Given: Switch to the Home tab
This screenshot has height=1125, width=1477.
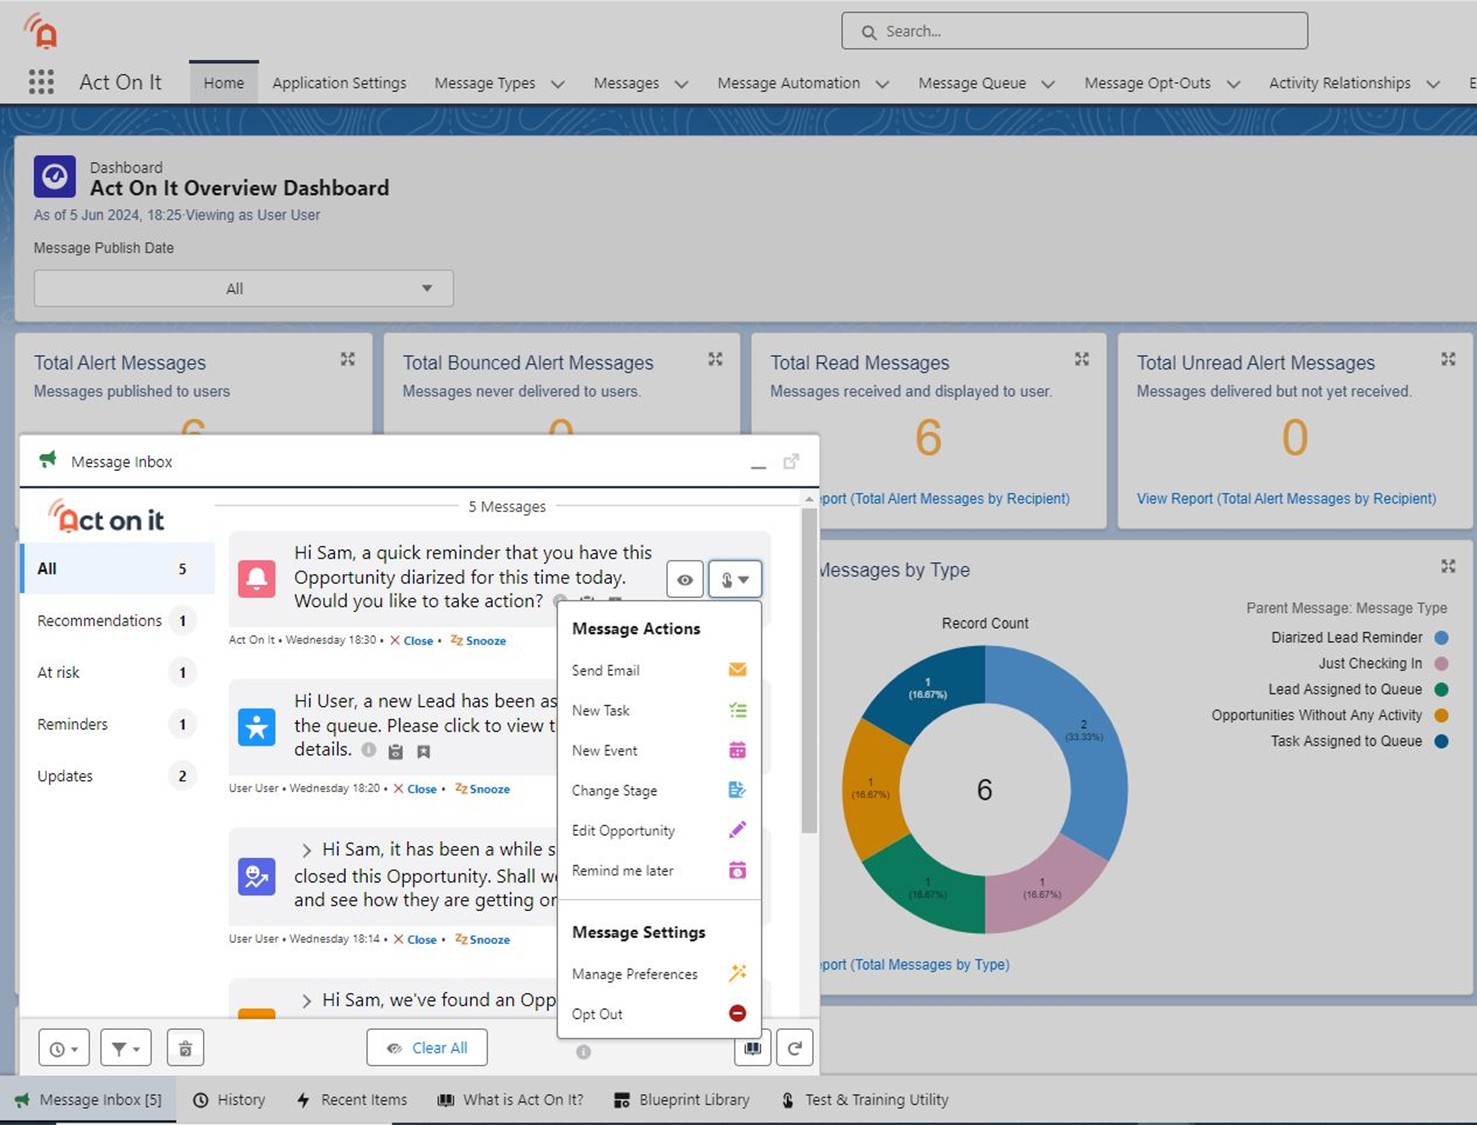Looking at the screenshot, I should (x=224, y=83).
